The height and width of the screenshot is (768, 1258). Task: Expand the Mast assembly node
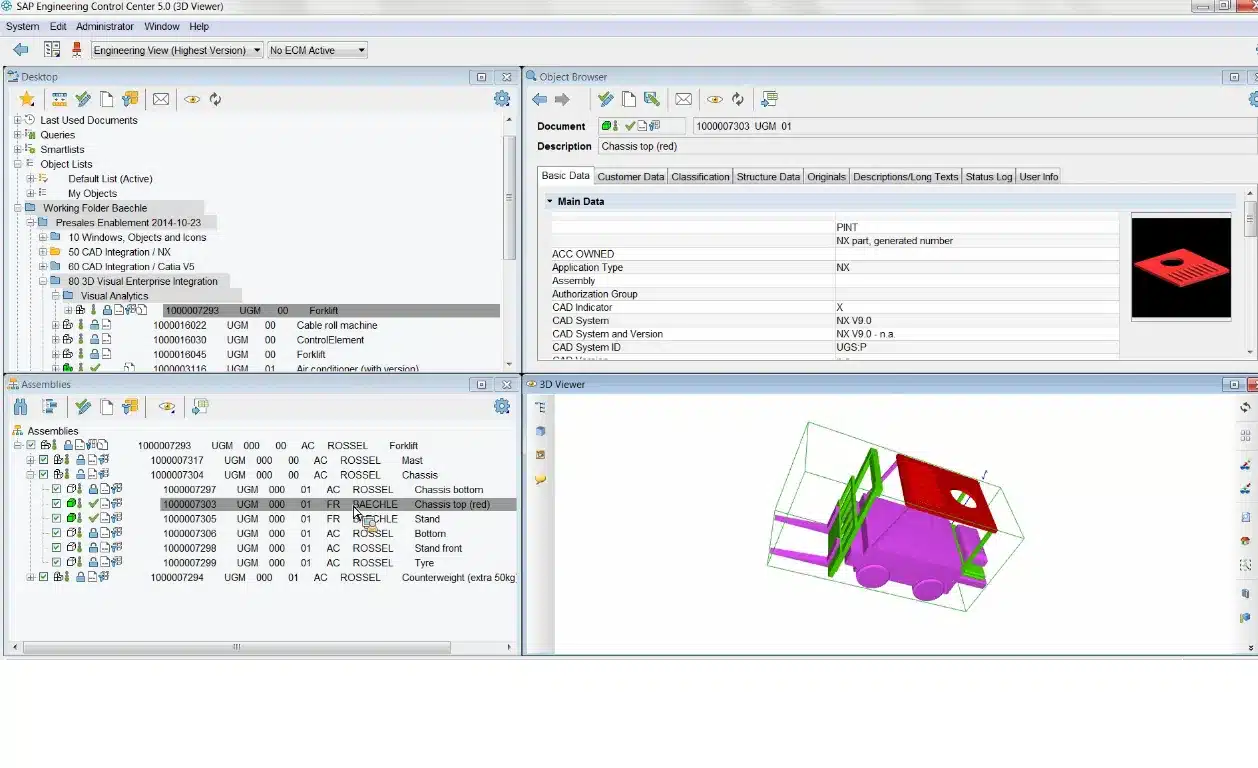[30, 461]
